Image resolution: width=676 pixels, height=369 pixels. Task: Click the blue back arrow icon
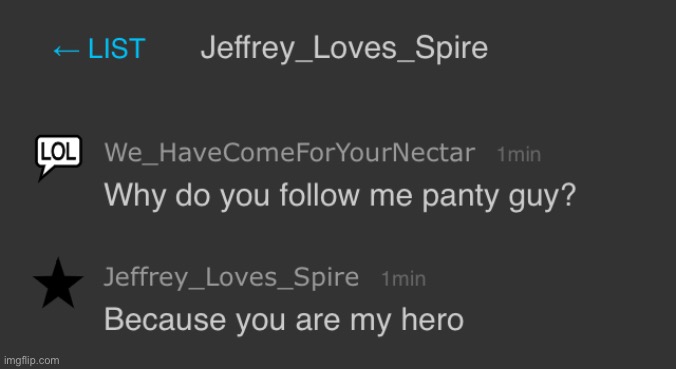click(66, 51)
